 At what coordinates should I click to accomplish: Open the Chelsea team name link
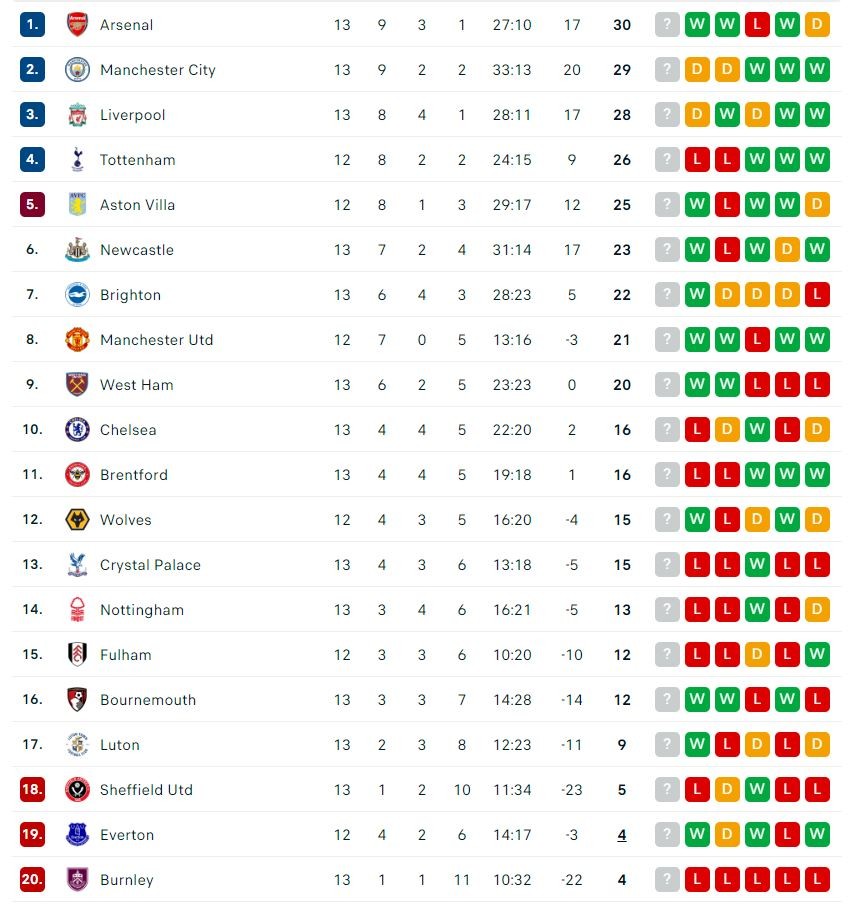coord(128,430)
